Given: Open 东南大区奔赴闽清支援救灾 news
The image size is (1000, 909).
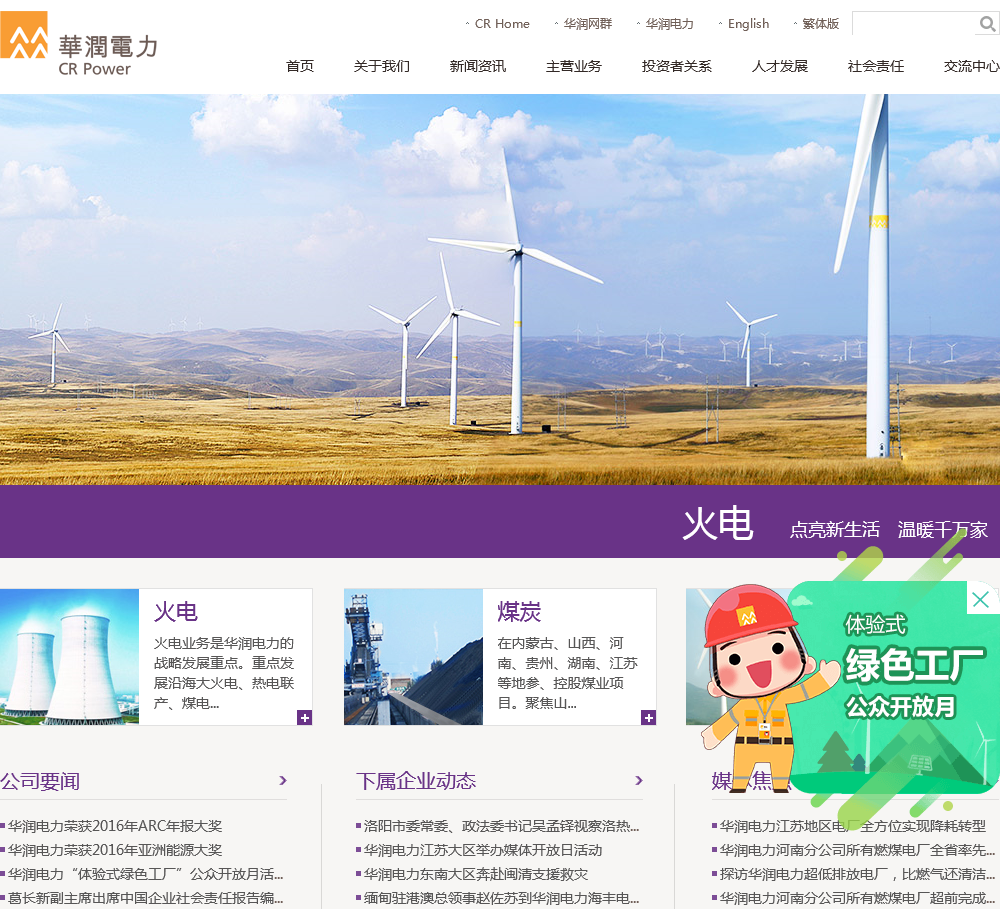Looking at the screenshot, I should pos(476,874).
